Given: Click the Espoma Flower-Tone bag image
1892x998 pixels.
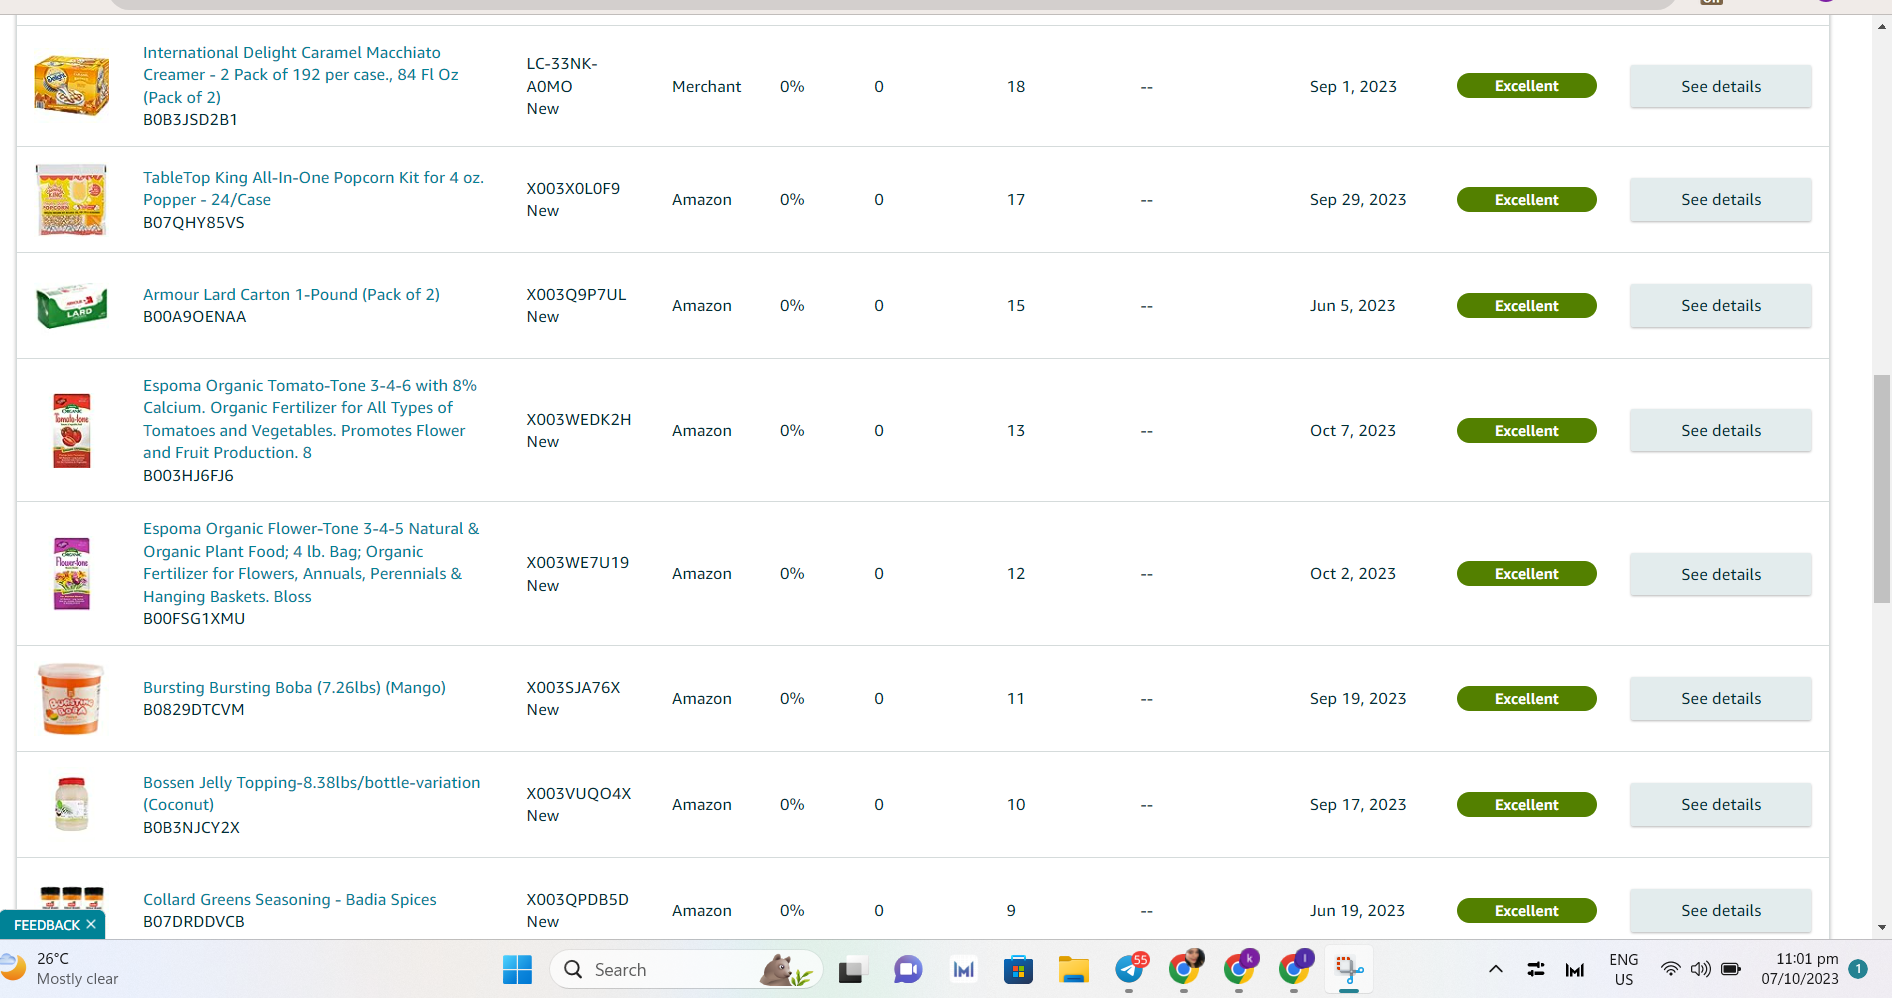Looking at the screenshot, I should [x=72, y=574].
